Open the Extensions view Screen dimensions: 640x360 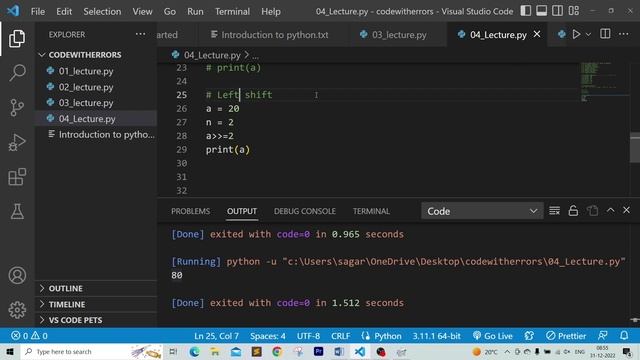[x=17, y=177]
